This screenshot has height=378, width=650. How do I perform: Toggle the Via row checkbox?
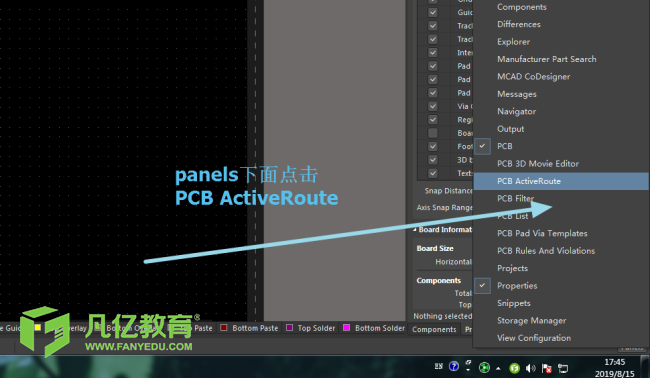point(433,106)
